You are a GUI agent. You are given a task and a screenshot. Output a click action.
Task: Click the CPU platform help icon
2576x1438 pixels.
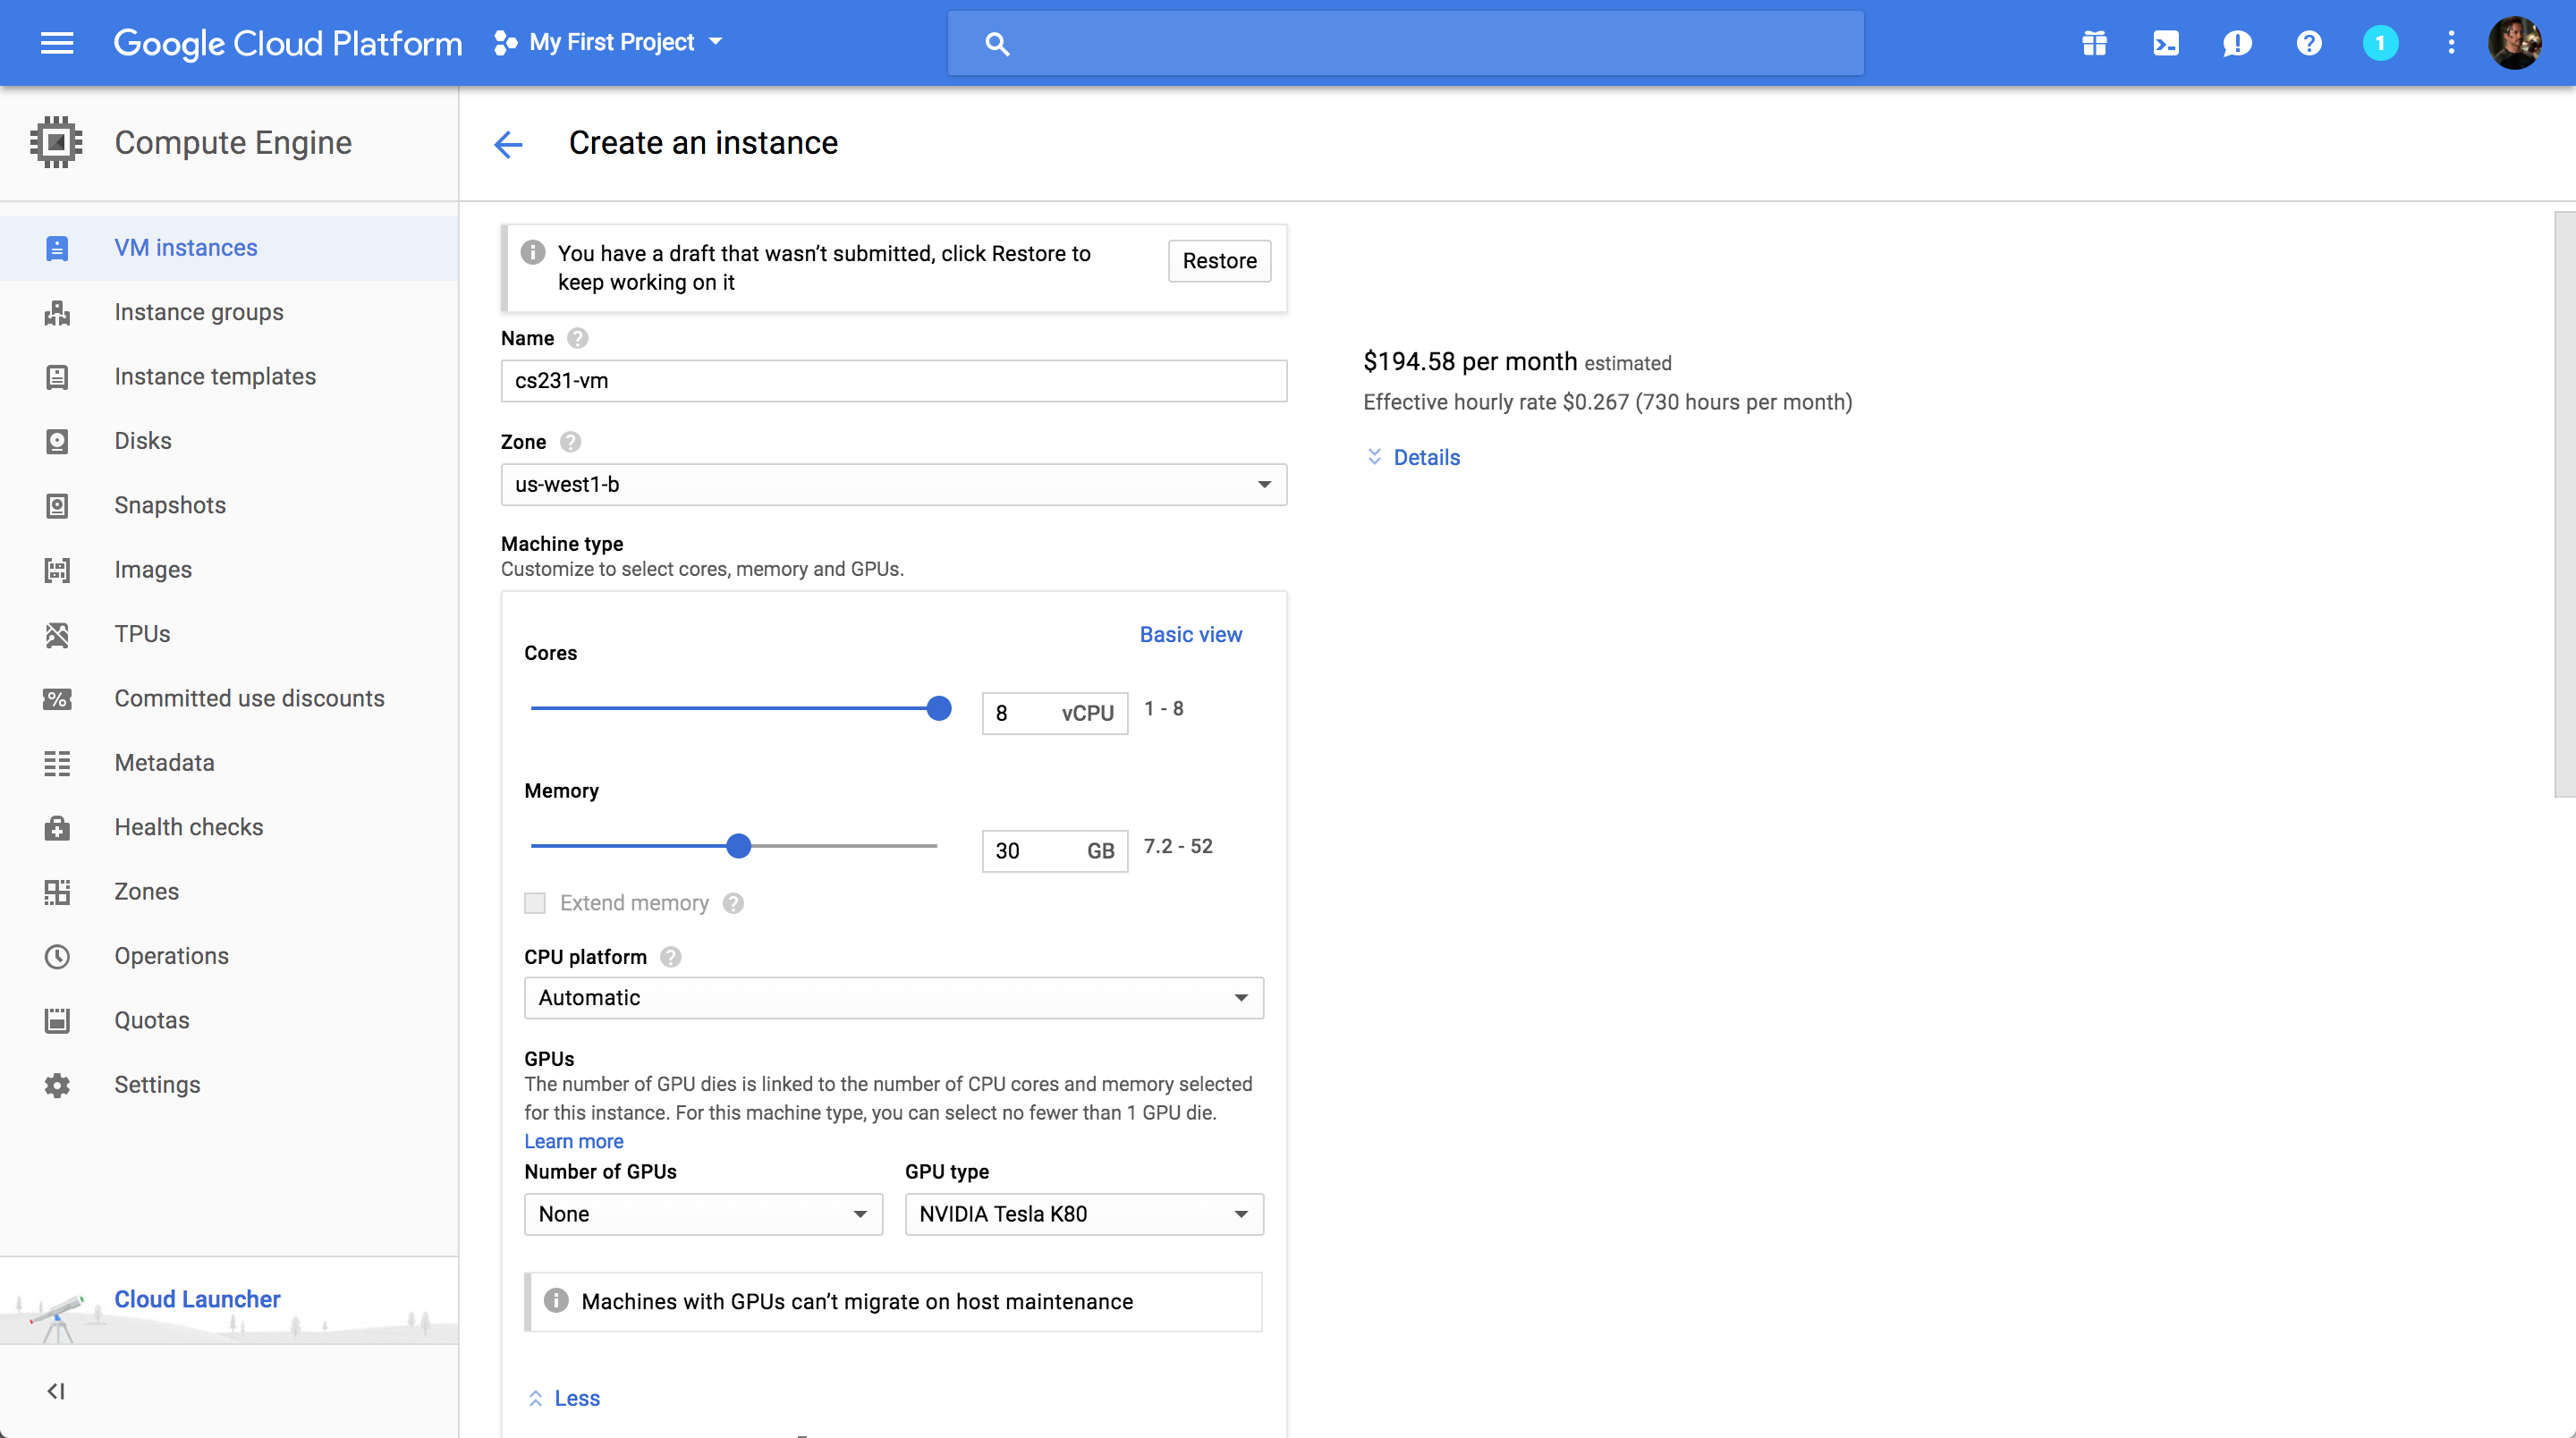point(670,957)
